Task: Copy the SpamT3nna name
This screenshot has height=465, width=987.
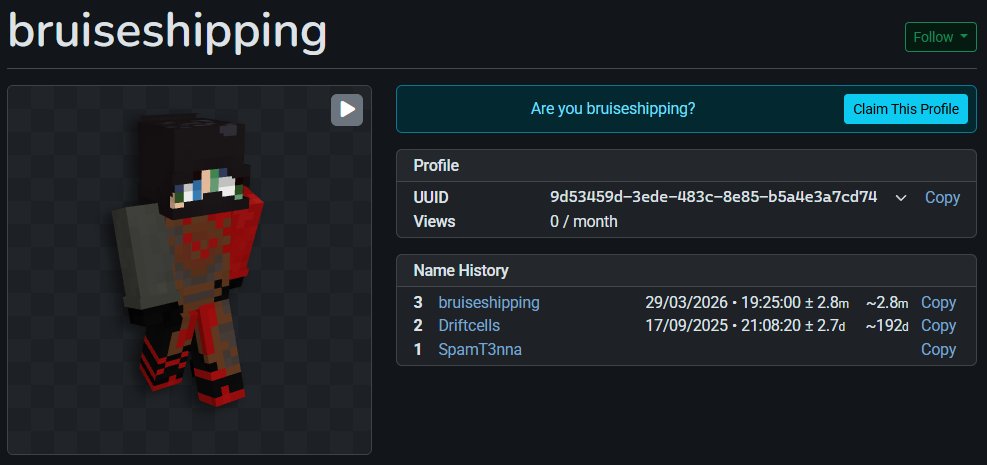Action: pos(939,350)
